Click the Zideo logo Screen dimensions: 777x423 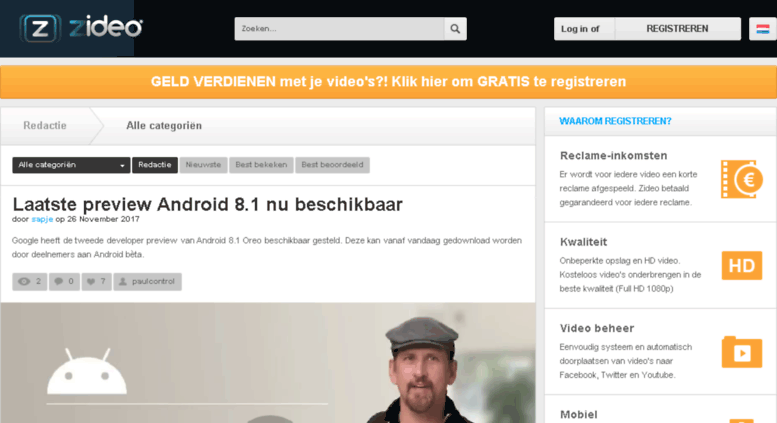pyautogui.click(x=81, y=28)
